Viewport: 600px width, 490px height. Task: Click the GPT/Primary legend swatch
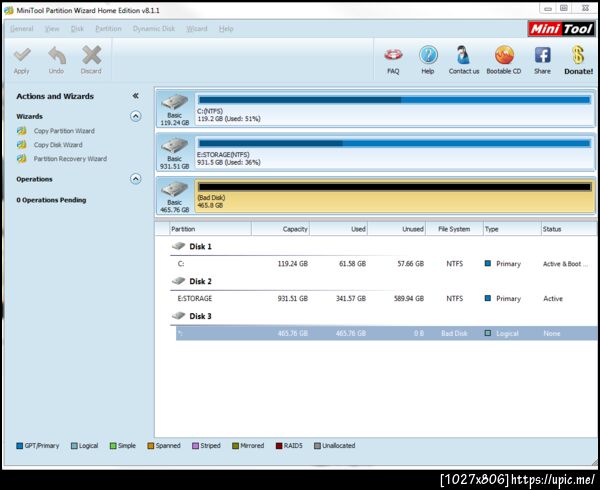pos(20,446)
